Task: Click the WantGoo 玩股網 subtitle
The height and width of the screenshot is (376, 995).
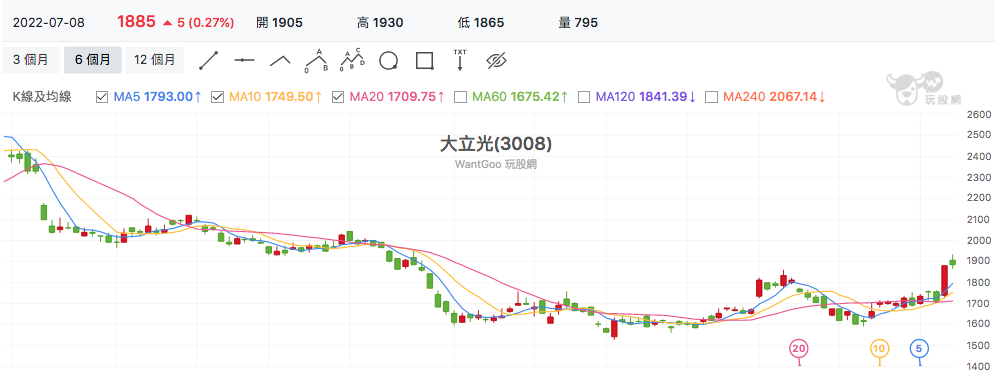Action: [x=496, y=164]
